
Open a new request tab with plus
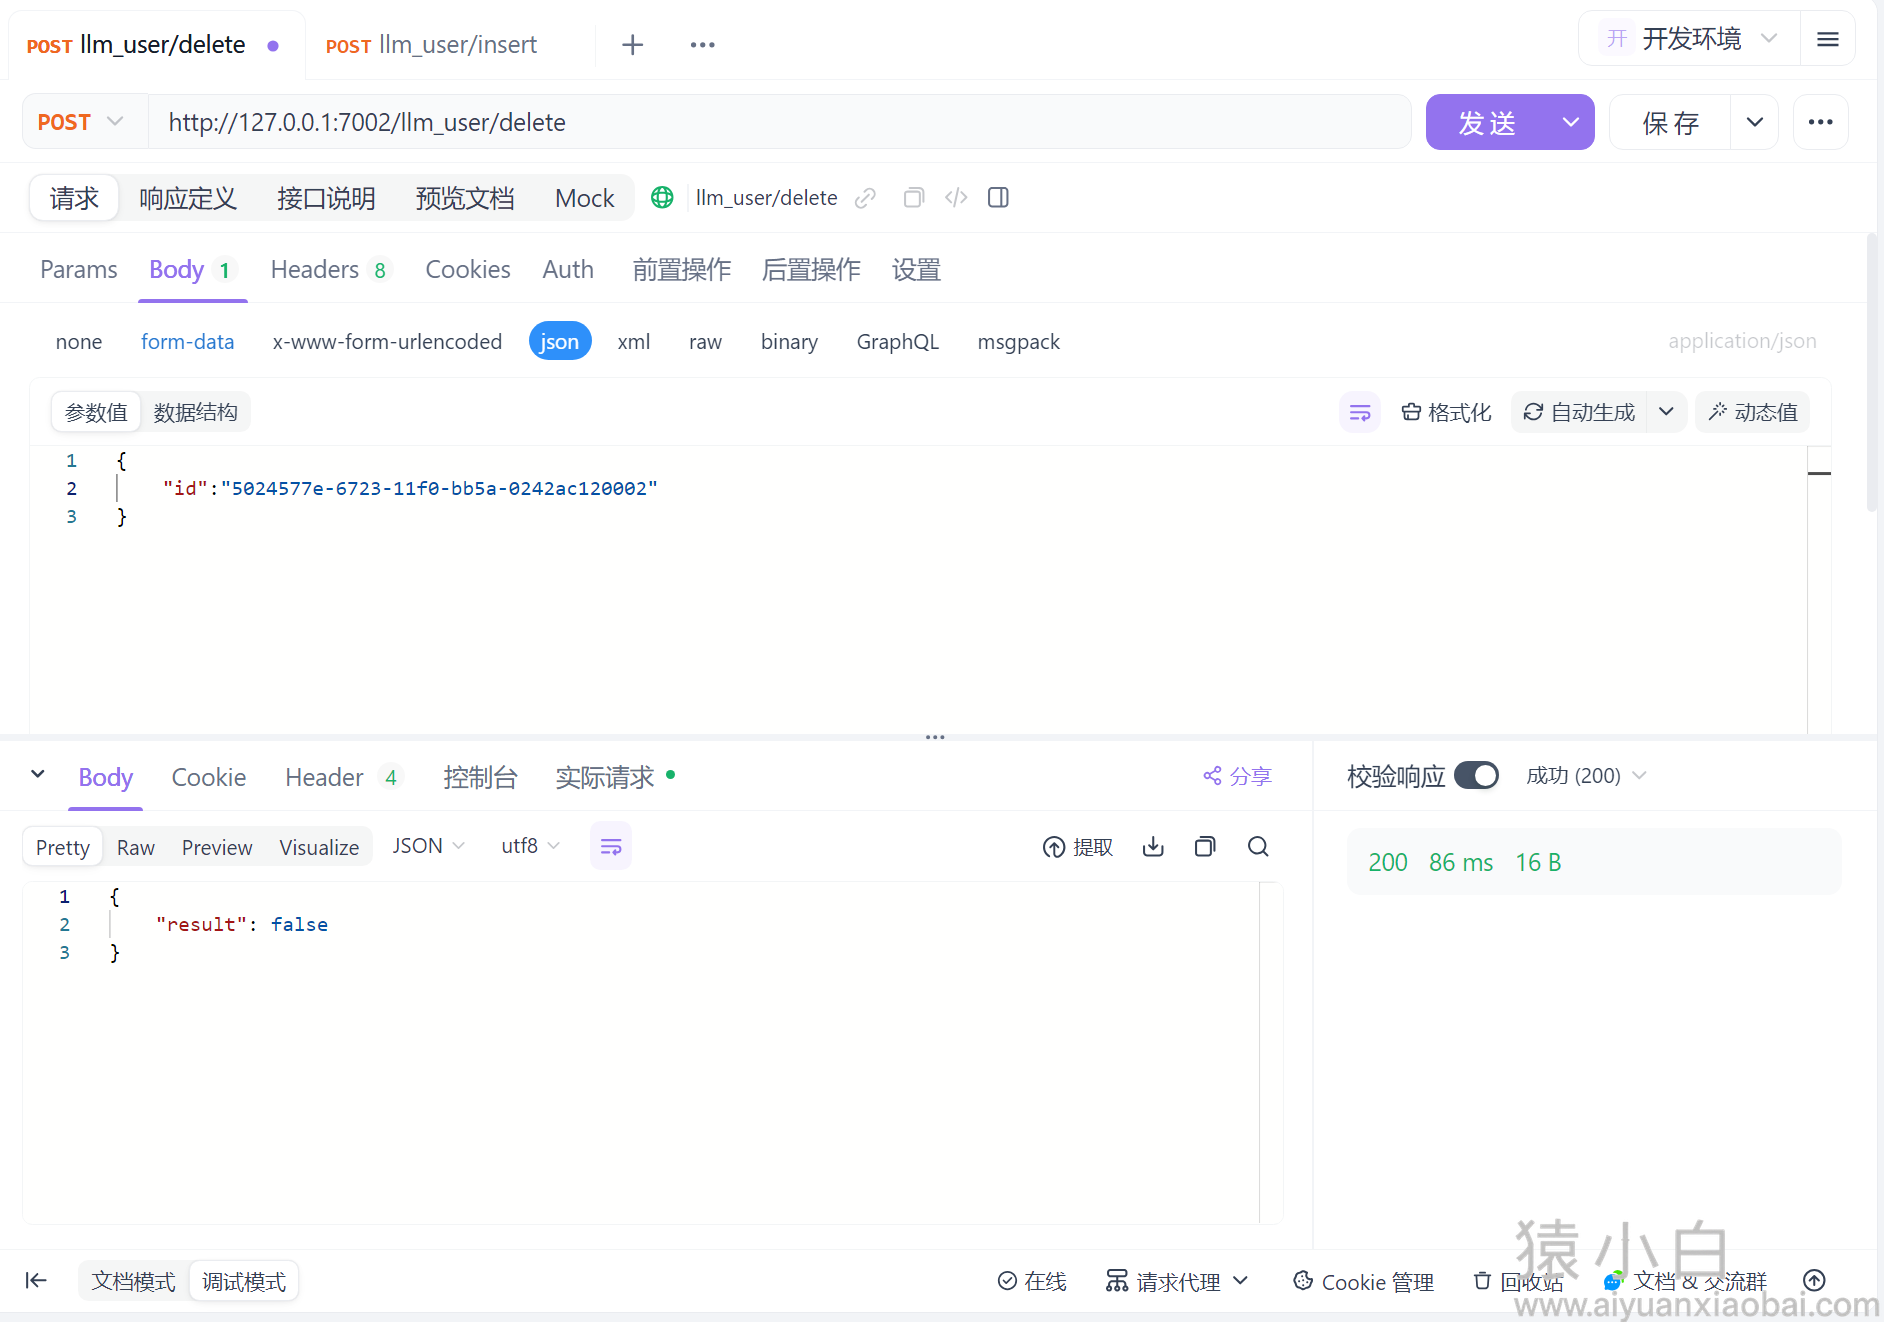pos(632,45)
